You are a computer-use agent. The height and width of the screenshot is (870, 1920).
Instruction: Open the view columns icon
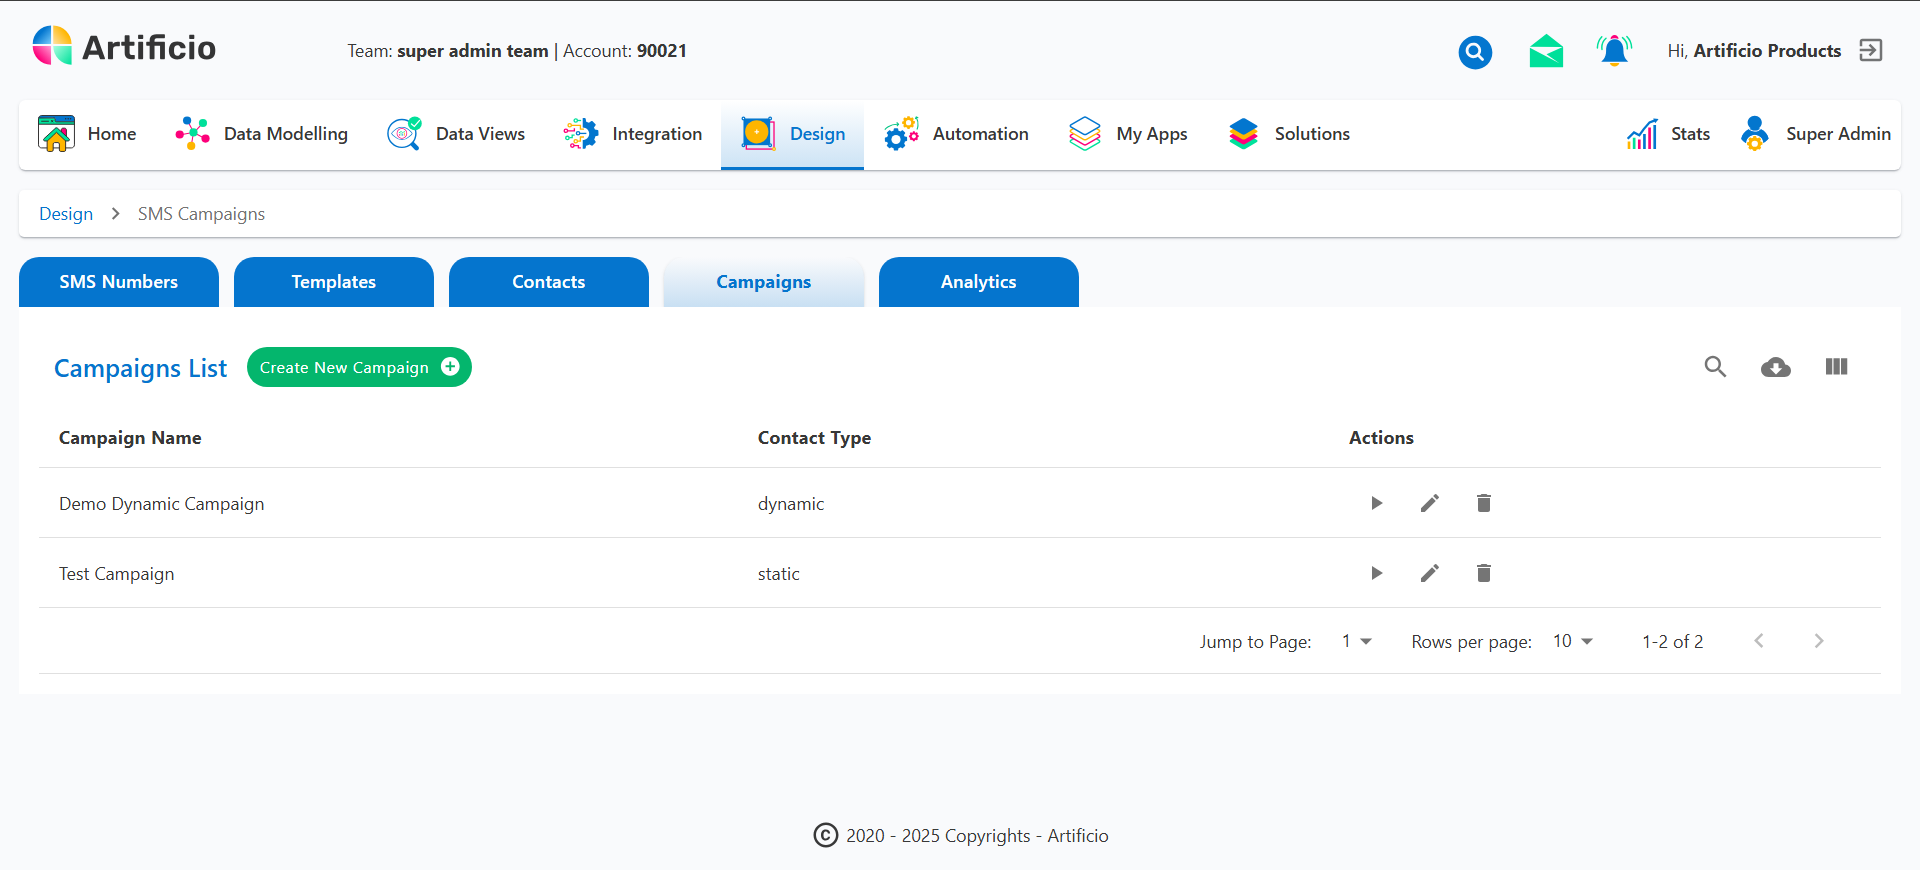click(x=1836, y=367)
